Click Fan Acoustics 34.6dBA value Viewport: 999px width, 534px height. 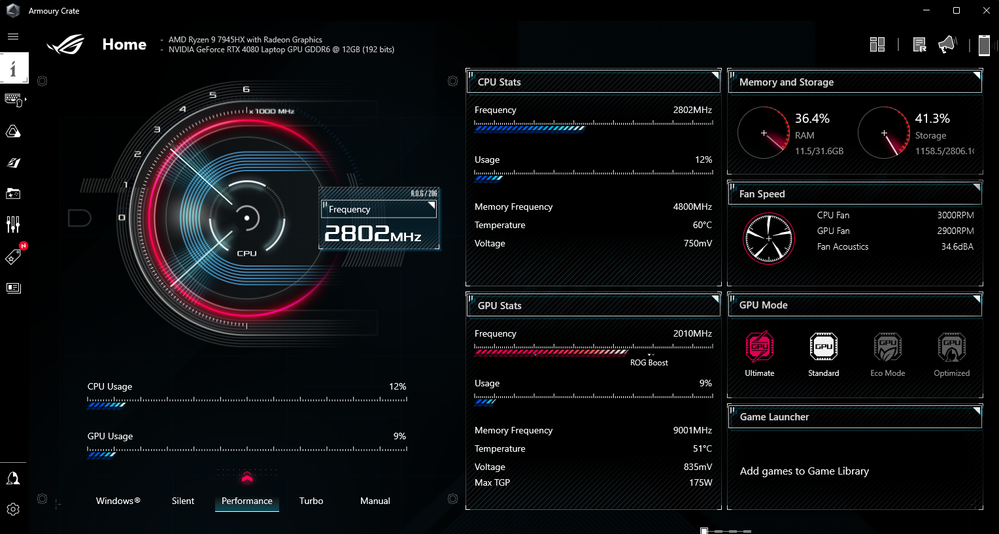(957, 247)
